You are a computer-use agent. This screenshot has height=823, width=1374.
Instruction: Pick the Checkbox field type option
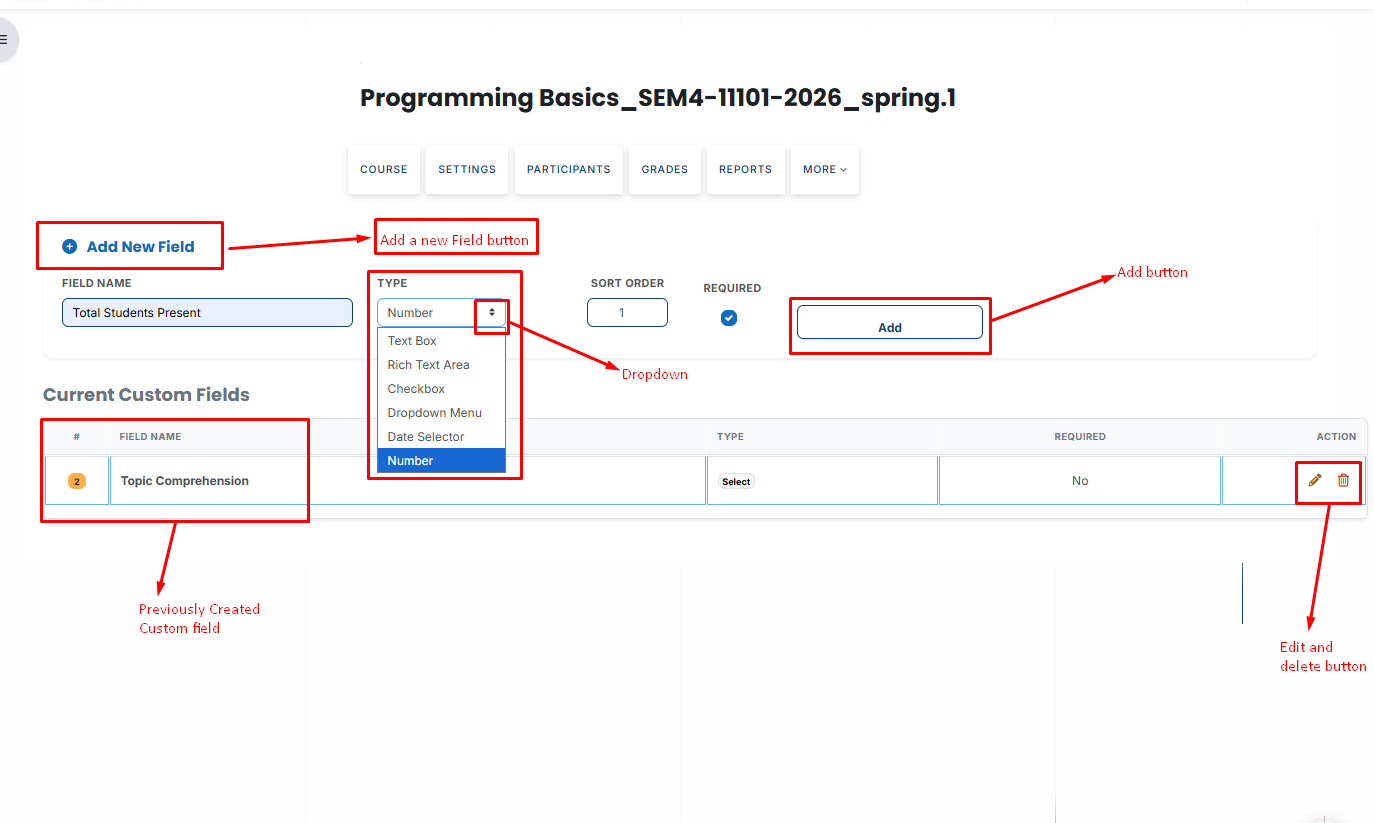click(441, 389)
